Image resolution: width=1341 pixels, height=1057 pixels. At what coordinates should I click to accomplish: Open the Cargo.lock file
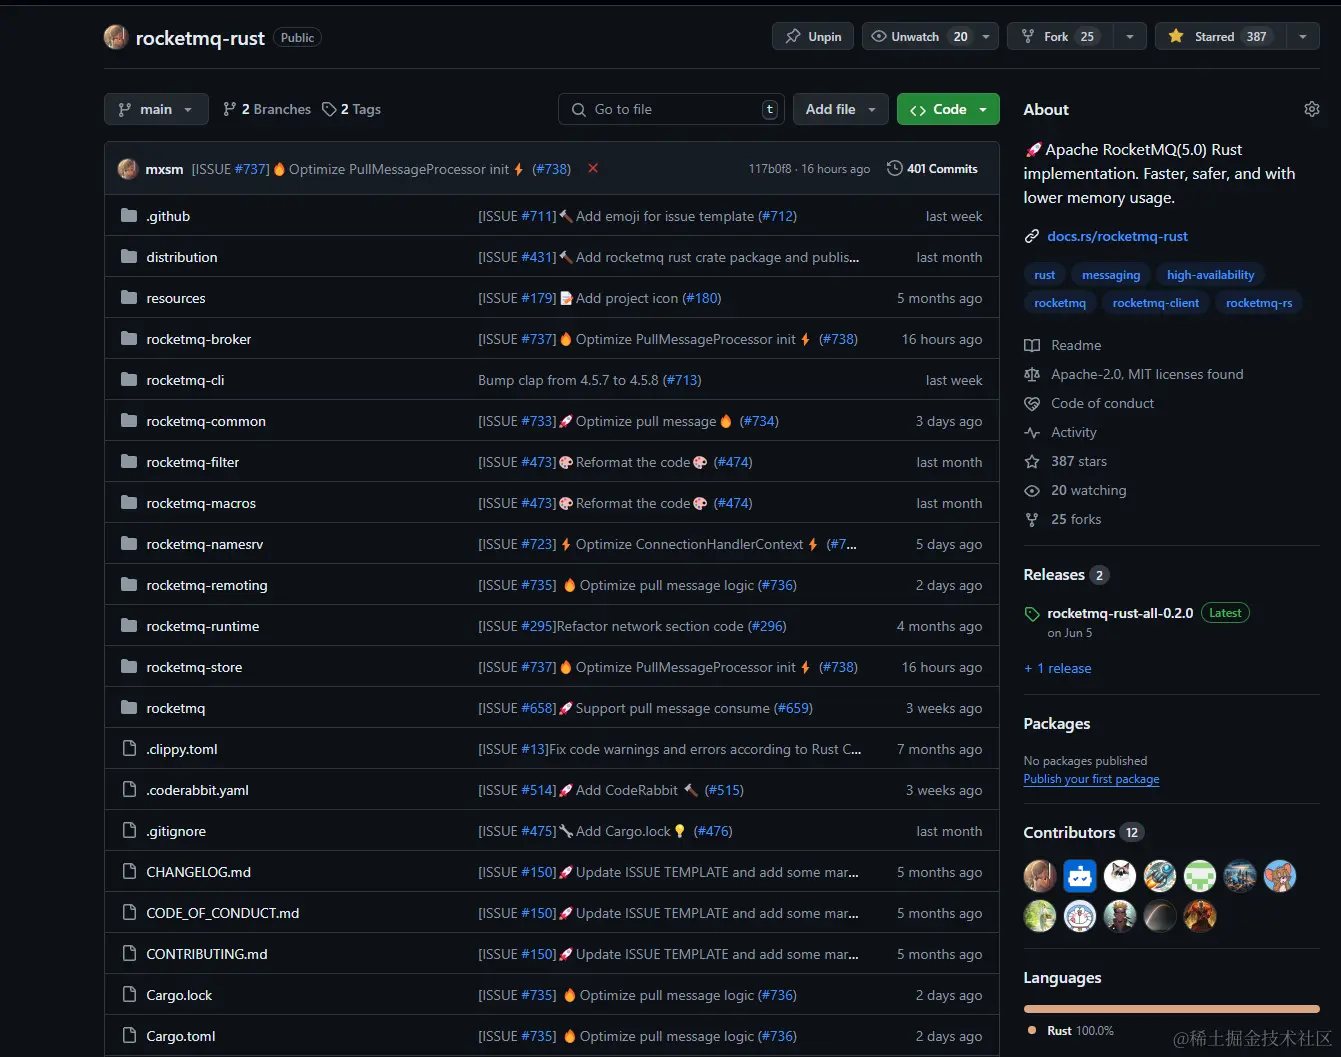(x=179, y=995)
